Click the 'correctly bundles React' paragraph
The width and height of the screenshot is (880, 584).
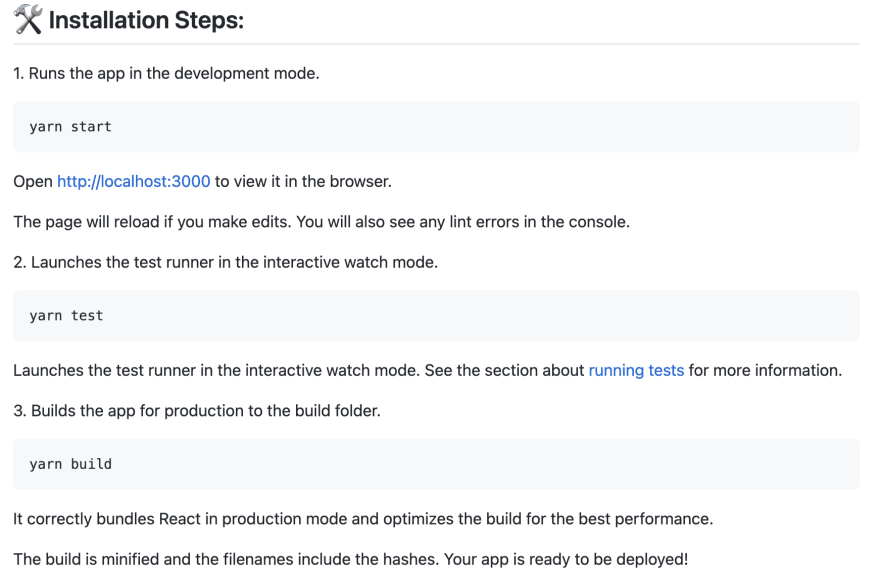[363, 519]
